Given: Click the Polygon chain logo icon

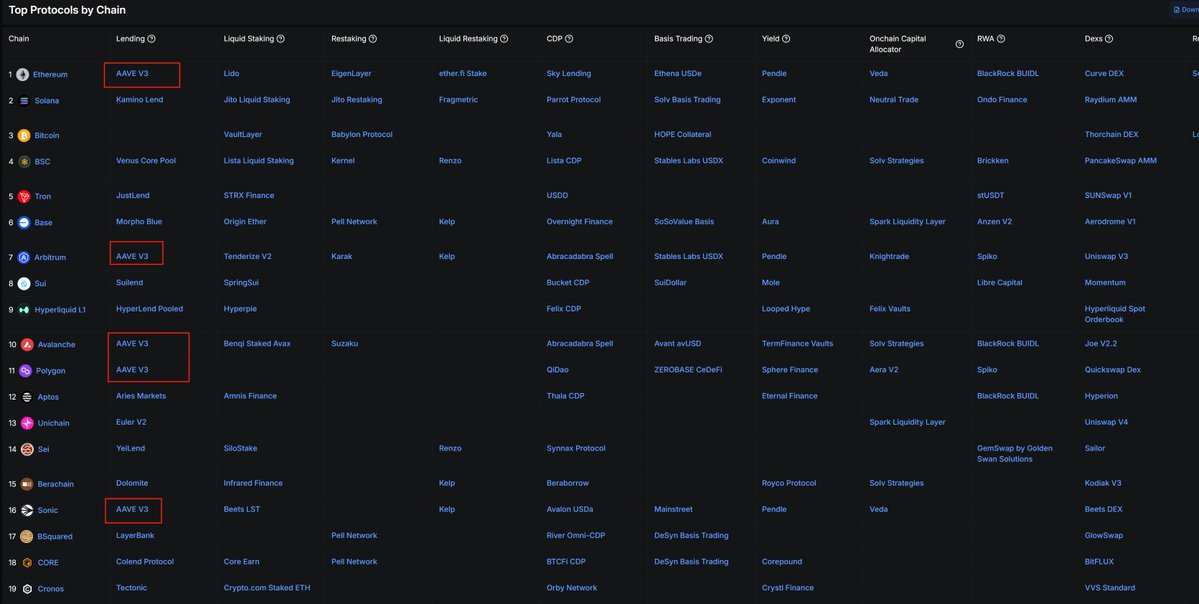Looking at the screenshot, I should pyautogui.click(x=25, y=371).
